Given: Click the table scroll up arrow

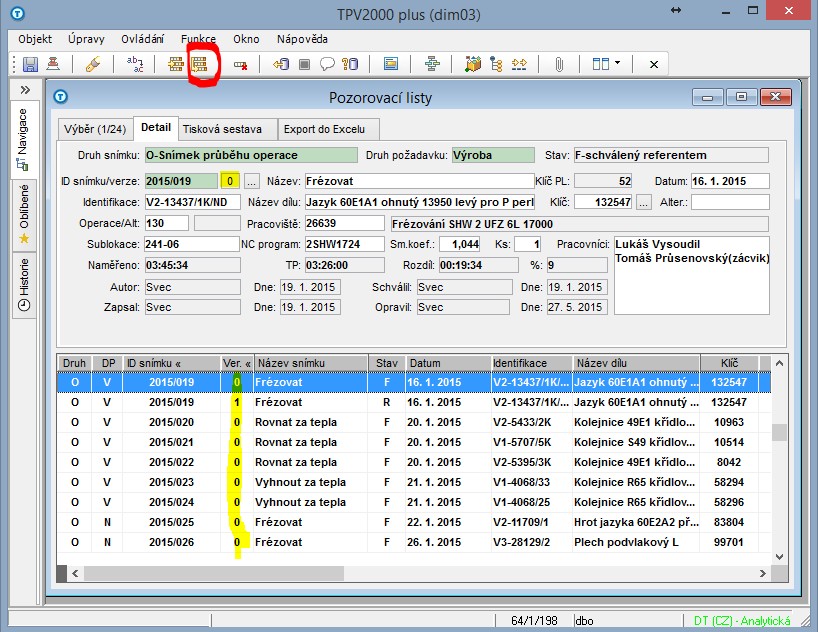Looking at the screenshot, I should pyautogui.click(x=779, y=363).
